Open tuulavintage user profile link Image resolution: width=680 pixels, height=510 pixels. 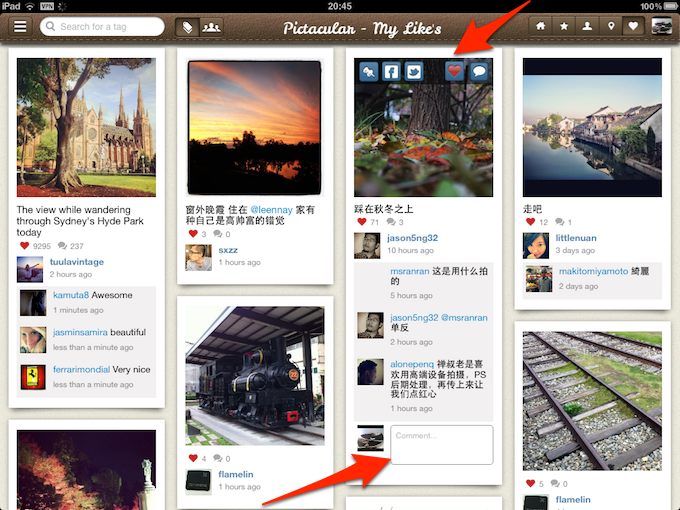tap(77, 262)
